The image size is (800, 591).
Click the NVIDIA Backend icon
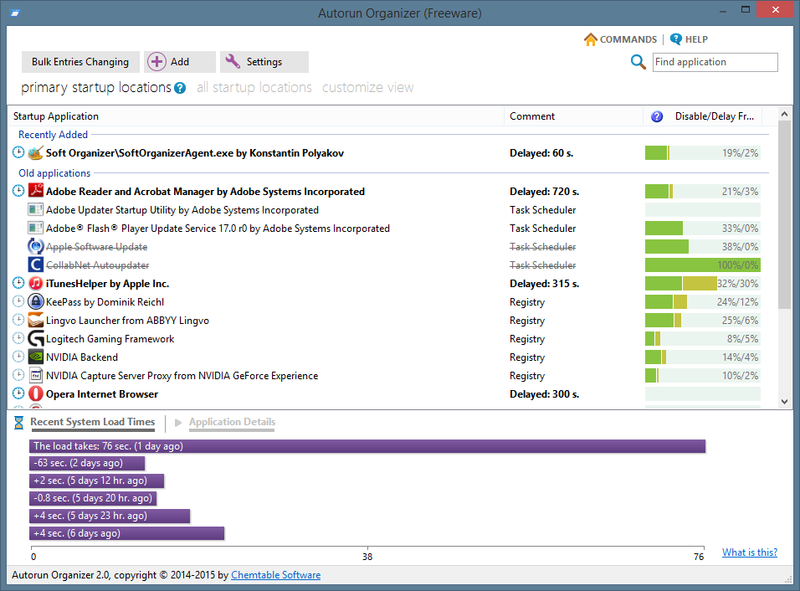[36, 357]
